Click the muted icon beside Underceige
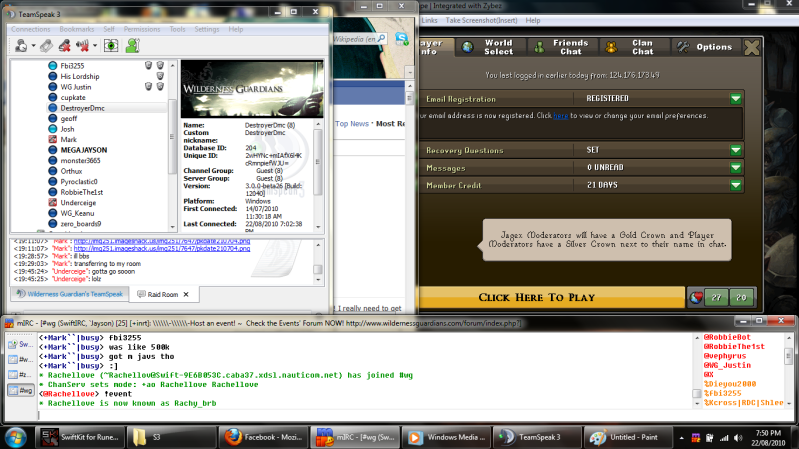This screenshot has width=799, height=449. pos(52,202)
